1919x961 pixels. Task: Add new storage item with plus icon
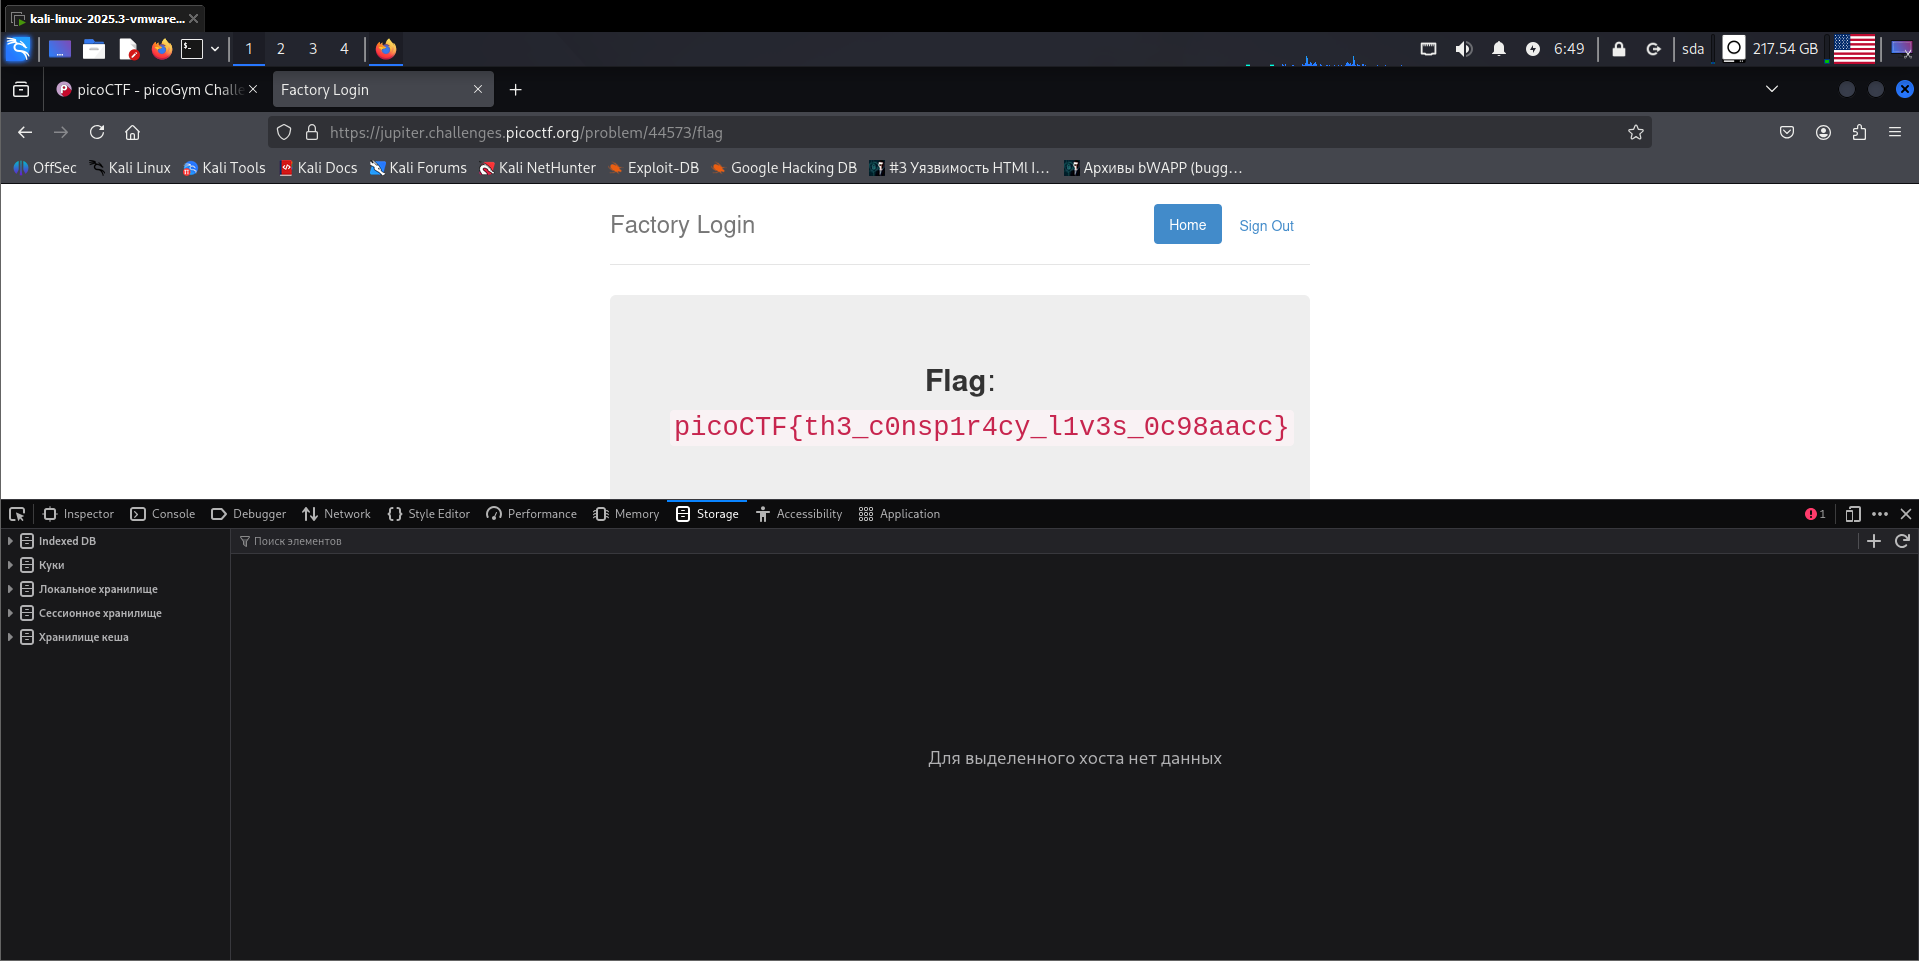coord(1874,541)
